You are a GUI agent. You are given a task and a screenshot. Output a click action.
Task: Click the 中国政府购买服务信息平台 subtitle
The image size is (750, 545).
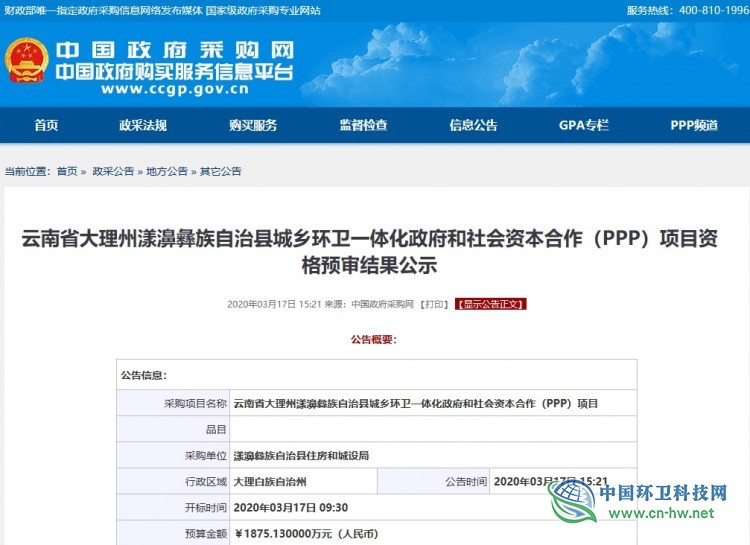174,72
